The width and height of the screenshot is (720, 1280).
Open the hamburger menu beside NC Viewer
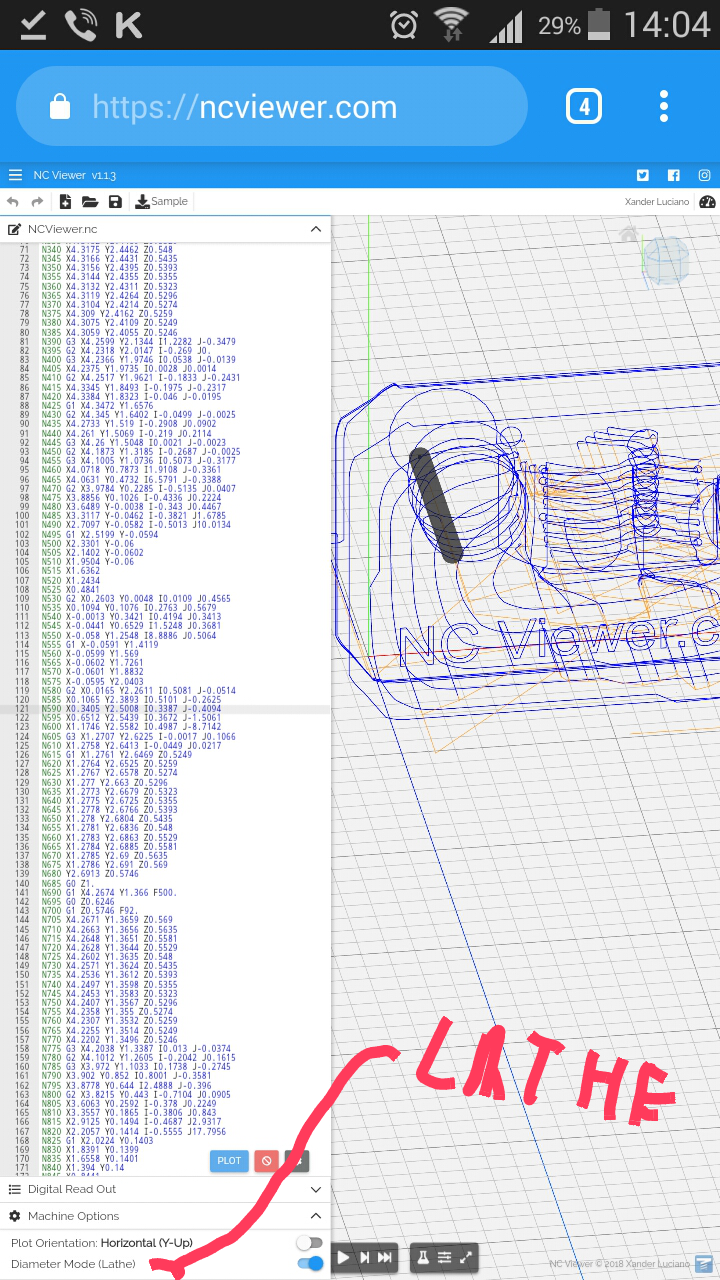click(x=15, y=175)
